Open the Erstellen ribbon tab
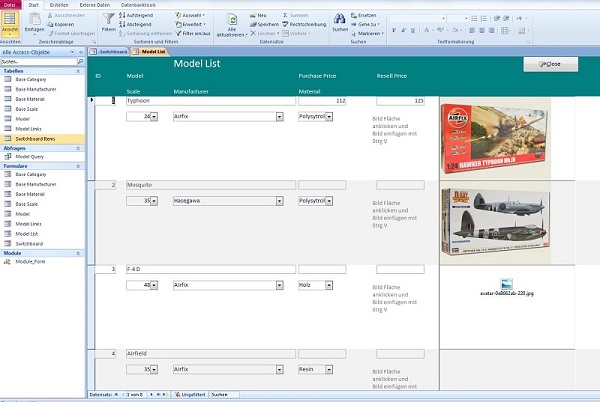Screen dimensions: 600x402 (59, 5)
